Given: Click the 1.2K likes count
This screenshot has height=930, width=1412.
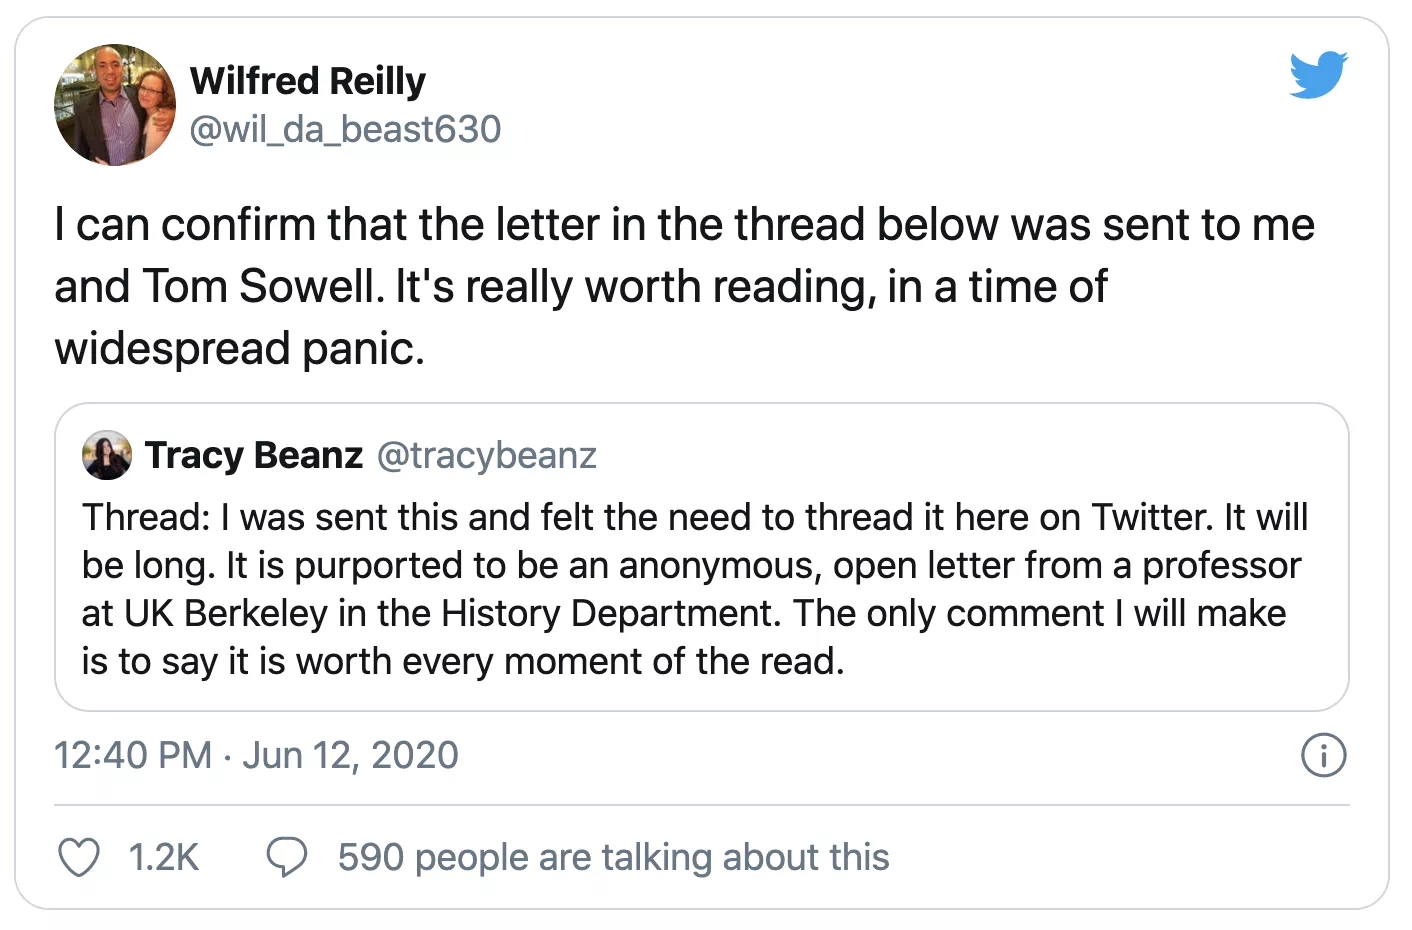Looking at the screenshot, I should (164, 858).
